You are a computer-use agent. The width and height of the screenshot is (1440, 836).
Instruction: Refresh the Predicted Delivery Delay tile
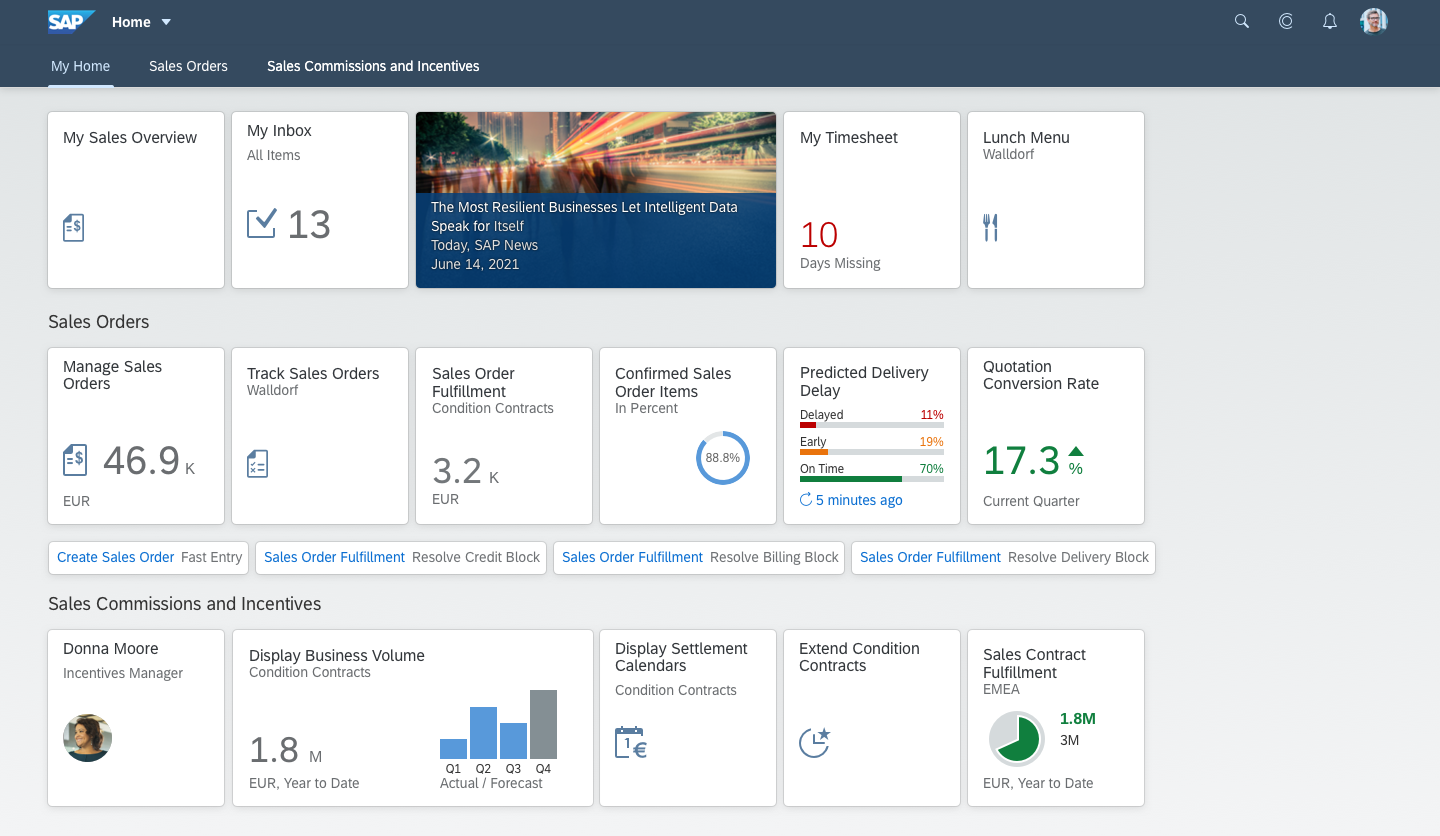coord(806,500)
